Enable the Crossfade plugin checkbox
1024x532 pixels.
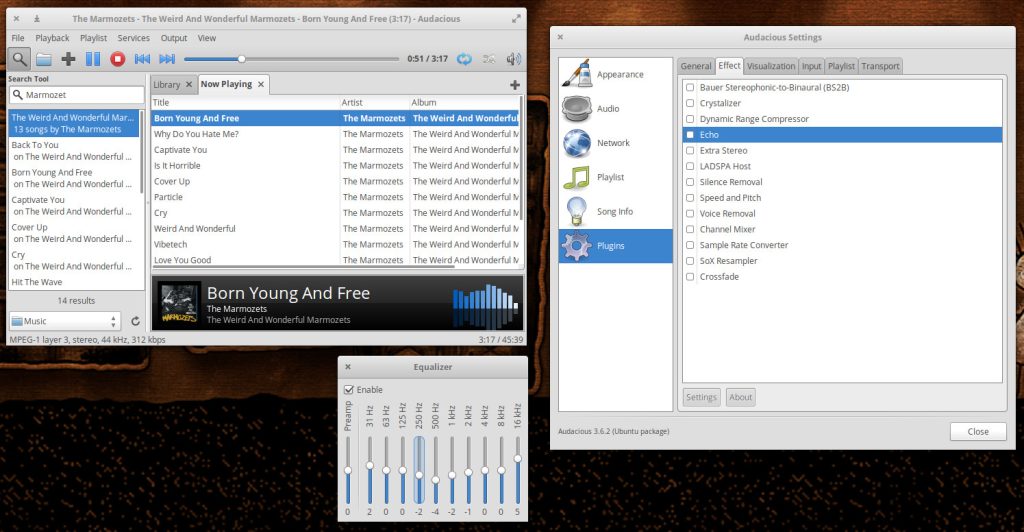(690, 277)
